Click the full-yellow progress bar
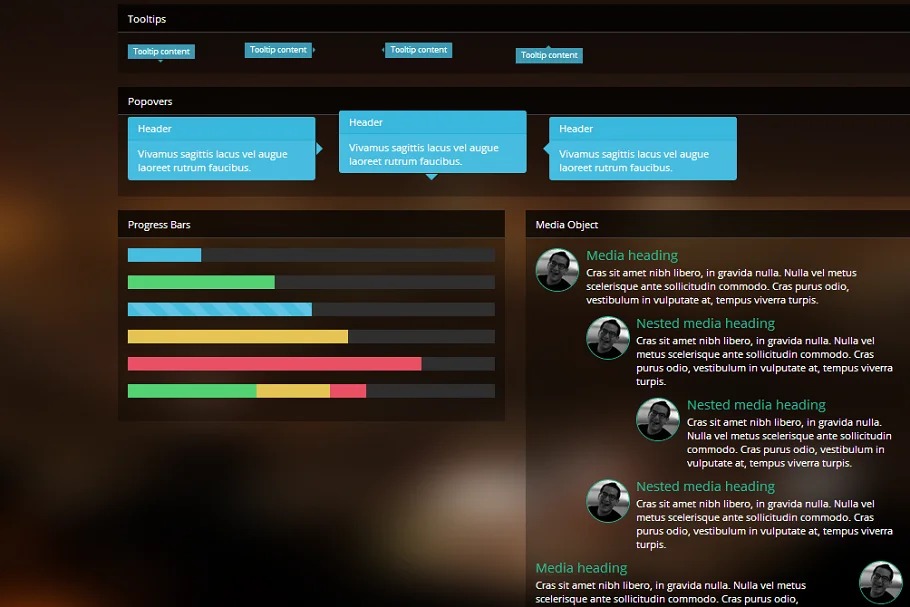This screenshot has width=910, height=607. tap(237, 336)
